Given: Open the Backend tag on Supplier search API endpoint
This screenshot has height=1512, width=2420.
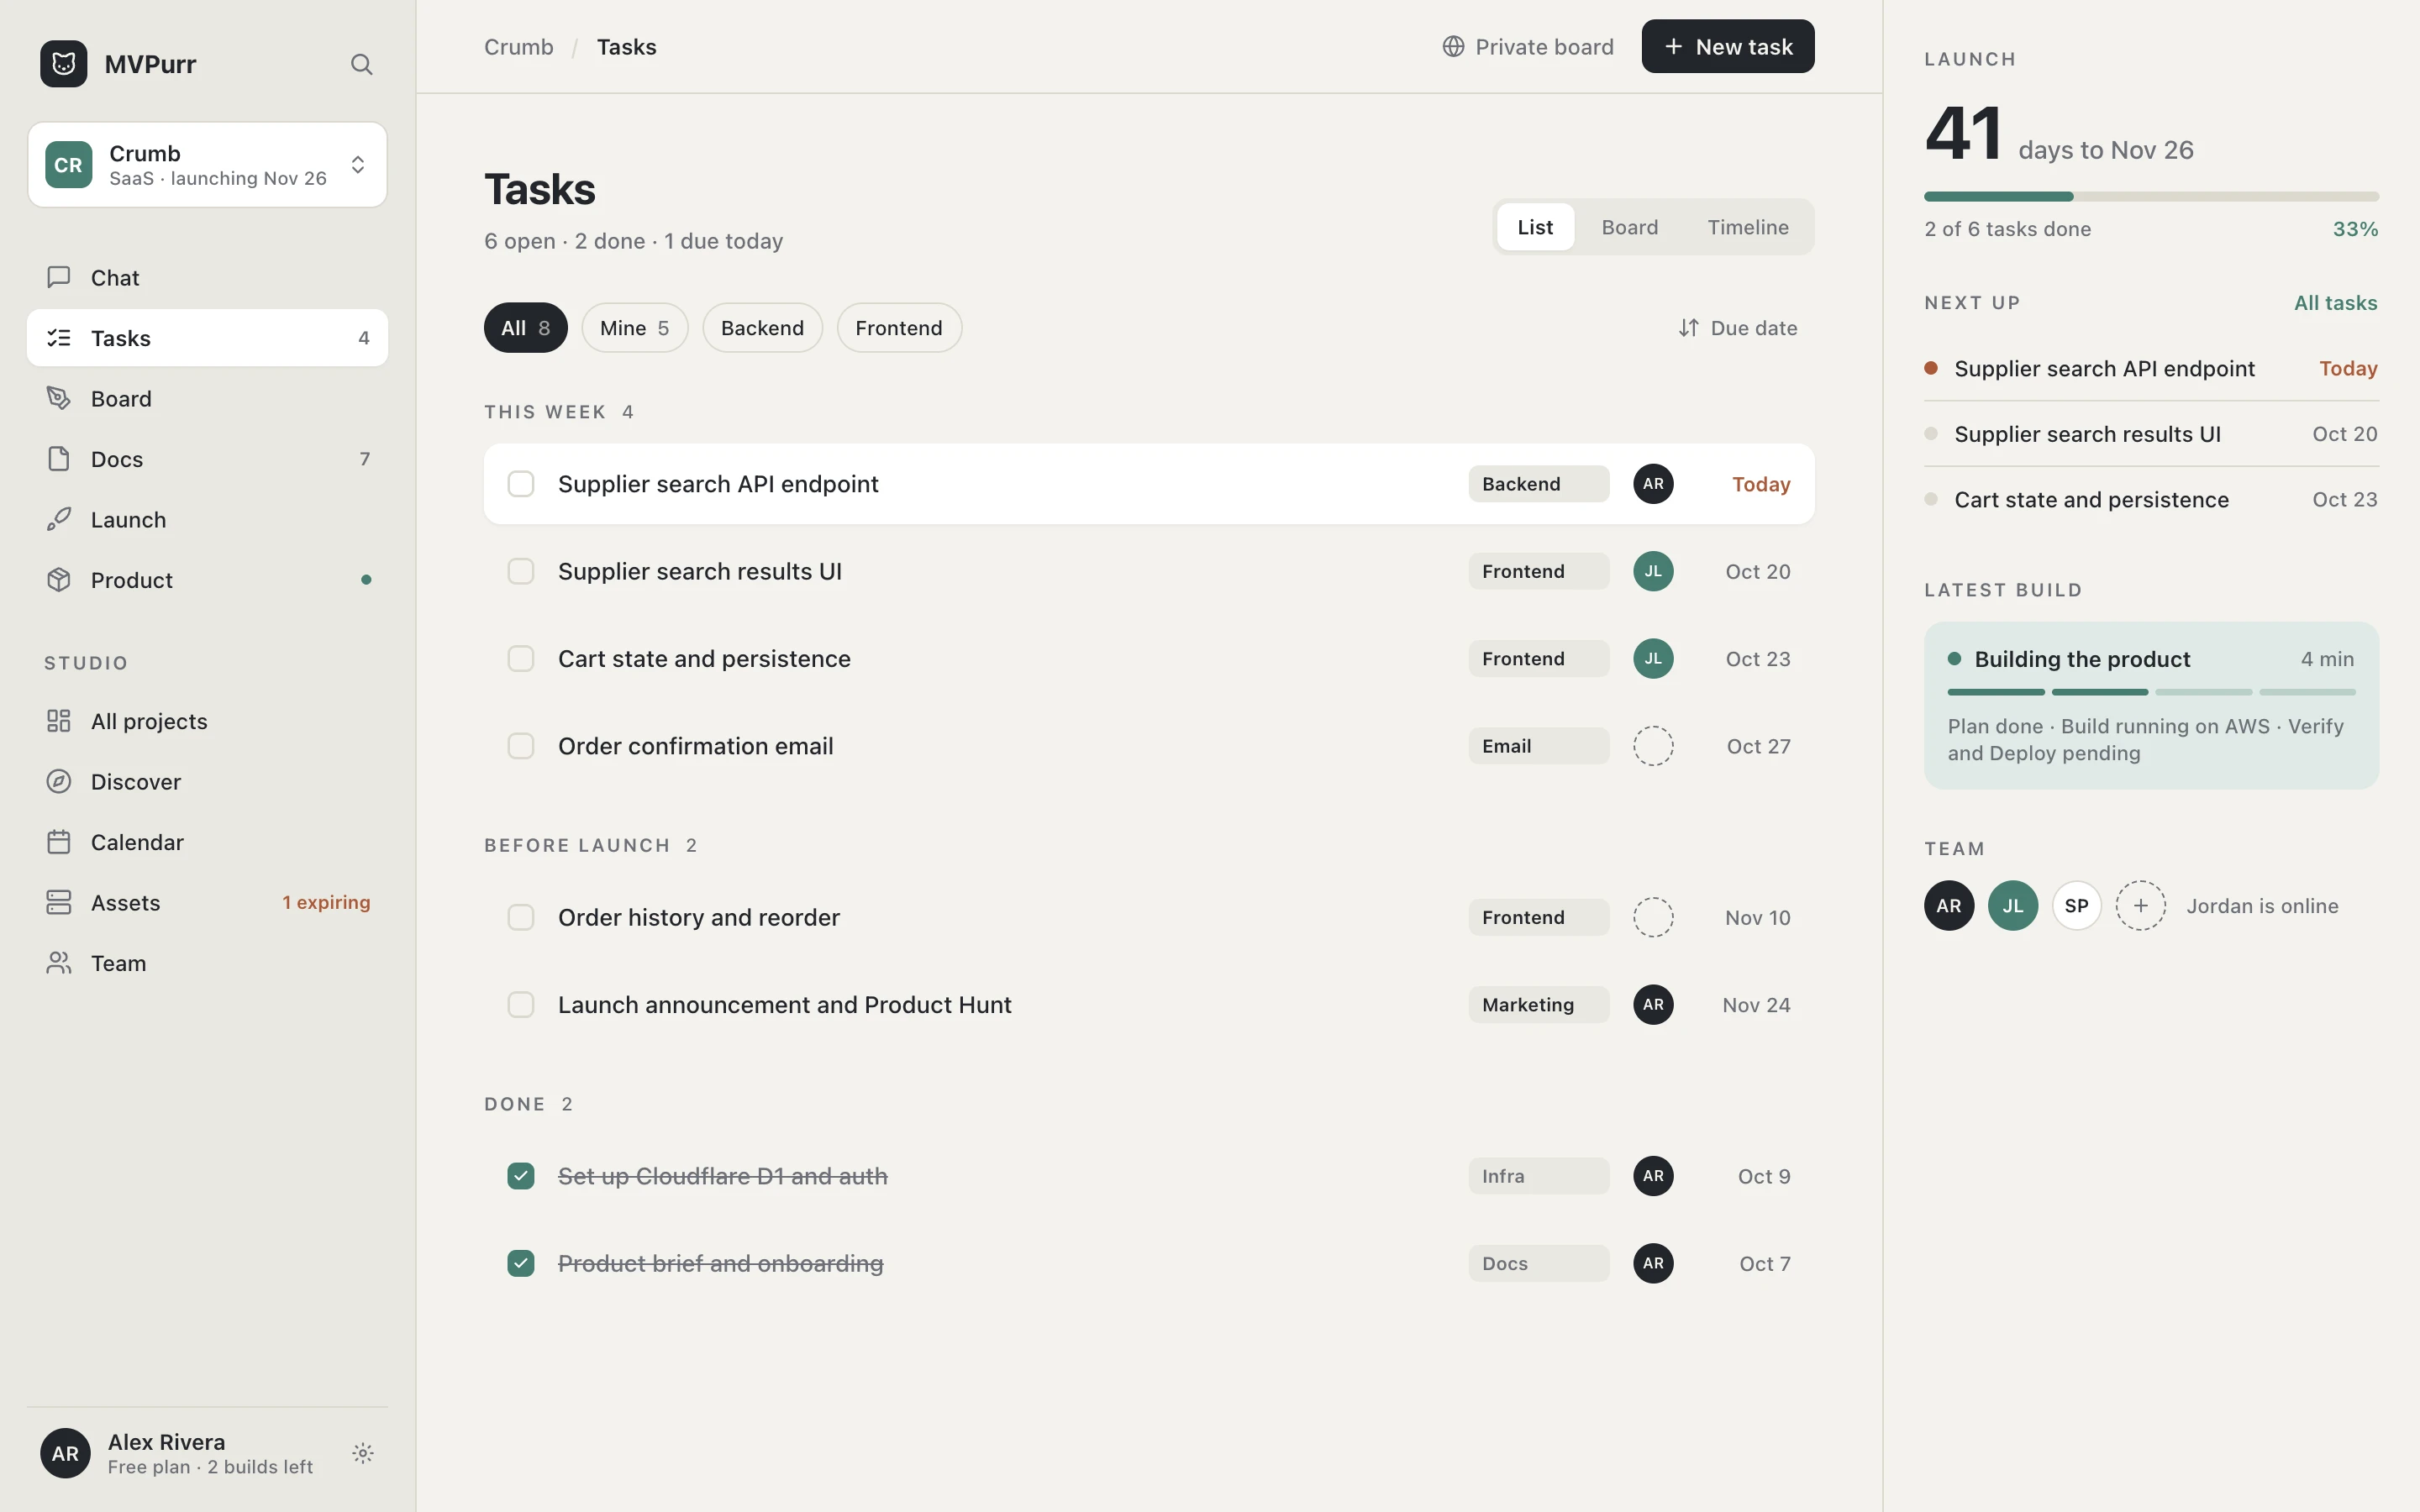Looking at the screenshot, I should point(1539,484).
